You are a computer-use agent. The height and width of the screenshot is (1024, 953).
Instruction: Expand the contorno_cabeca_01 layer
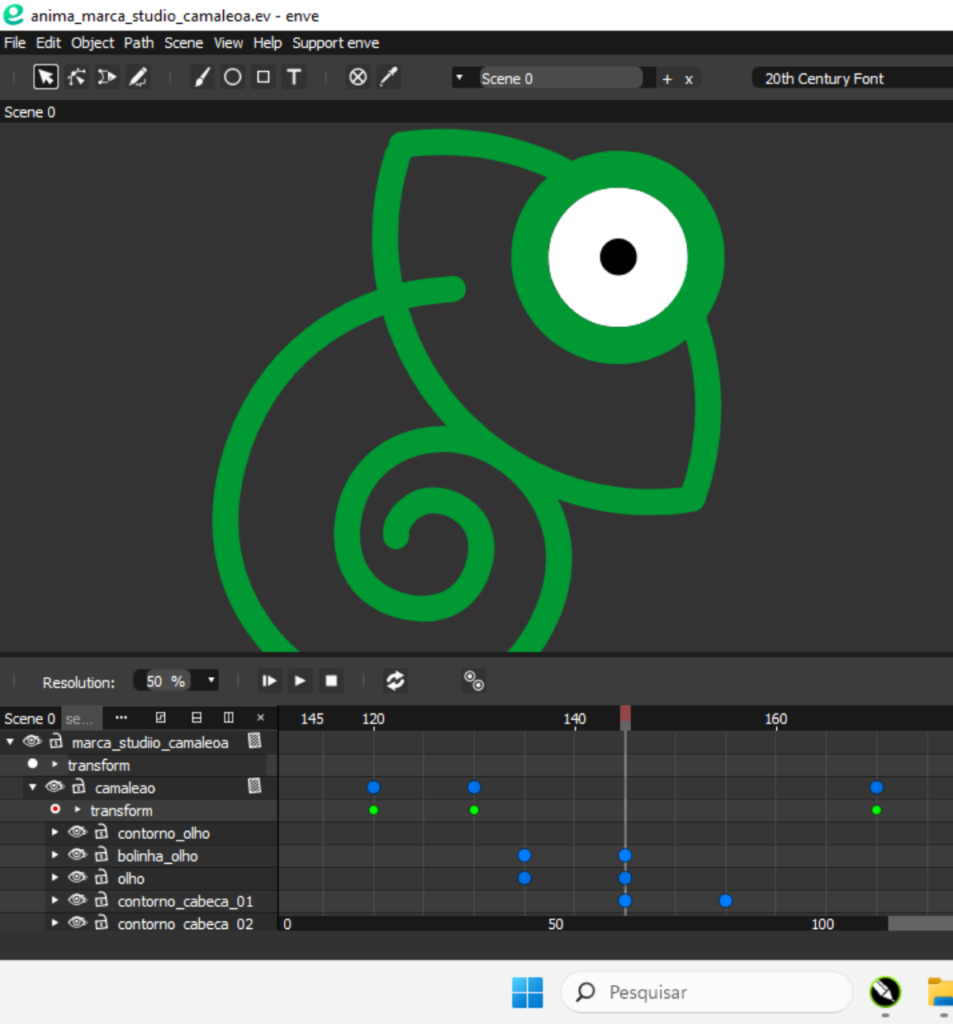[55, 901]
